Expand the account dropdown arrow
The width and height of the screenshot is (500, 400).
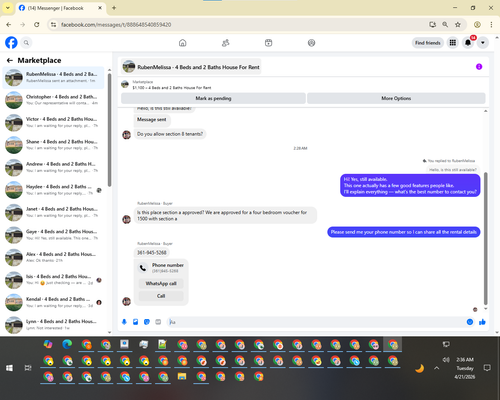point(483,43)
